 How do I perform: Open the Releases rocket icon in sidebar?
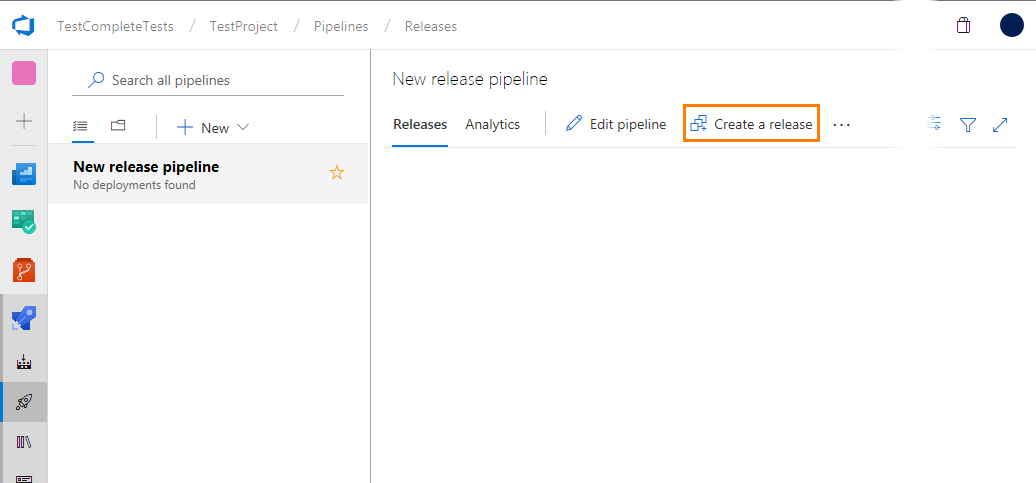click(24, 402)
